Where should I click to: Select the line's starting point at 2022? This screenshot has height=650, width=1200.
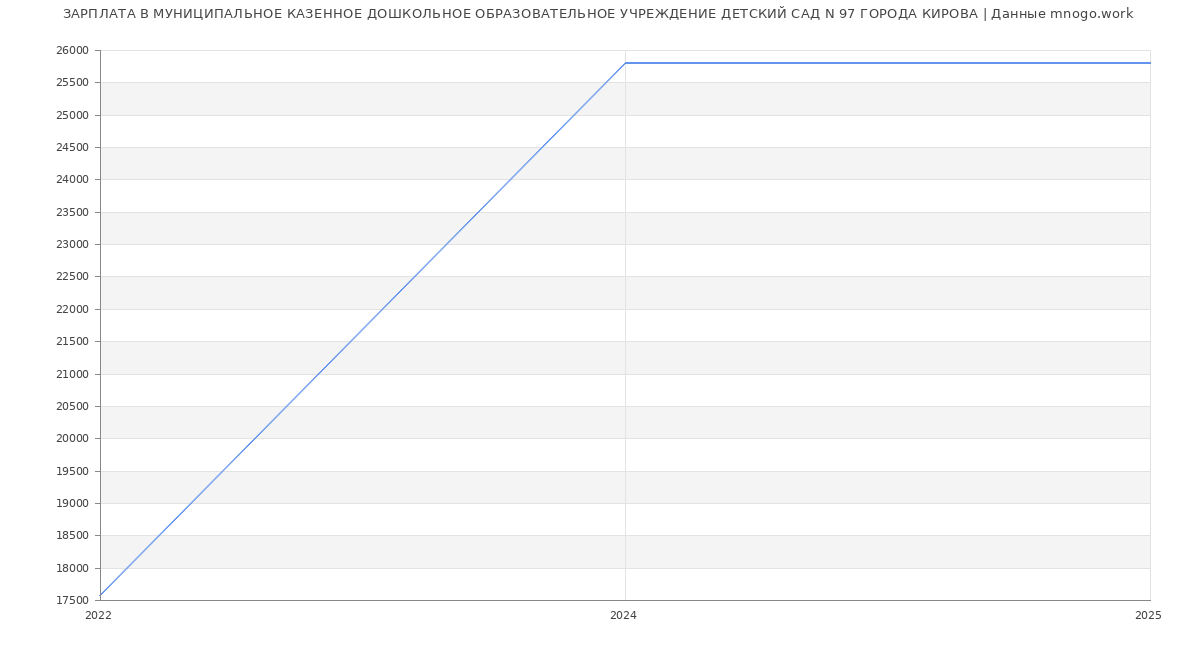(100, 596)
